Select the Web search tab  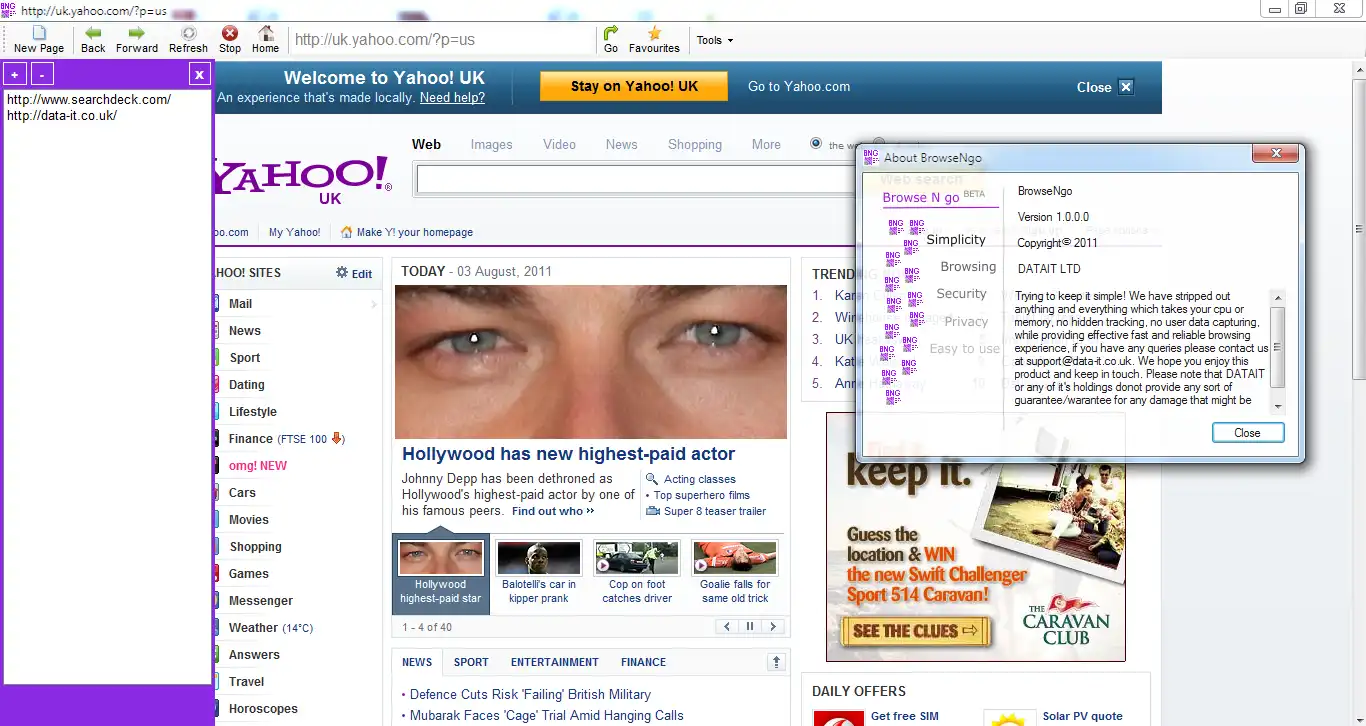coord(426,144)
